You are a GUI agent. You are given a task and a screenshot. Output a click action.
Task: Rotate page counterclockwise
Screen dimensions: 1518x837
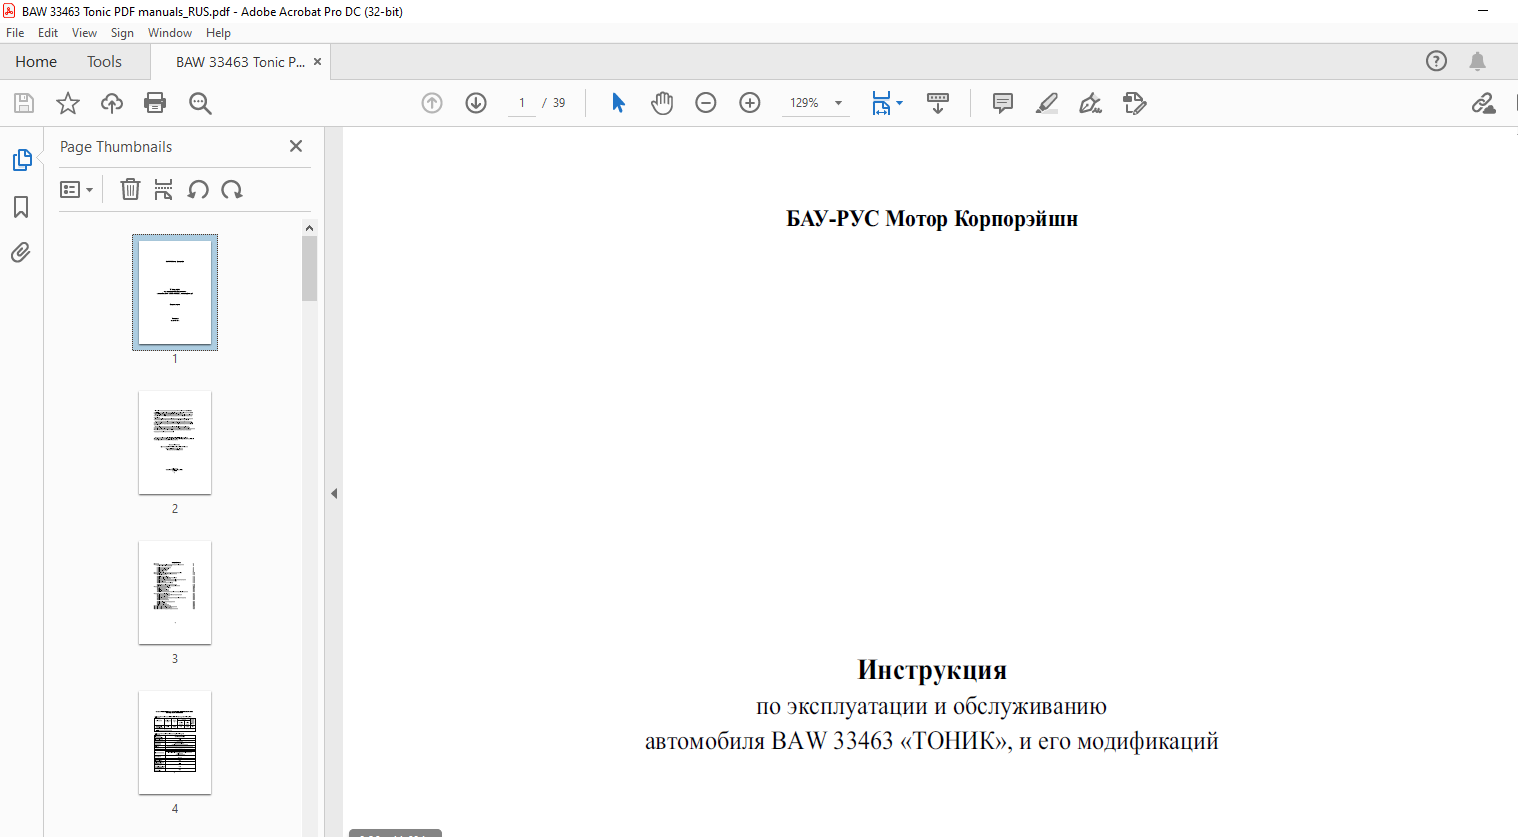pyautogui.click(x=198, y=189)
